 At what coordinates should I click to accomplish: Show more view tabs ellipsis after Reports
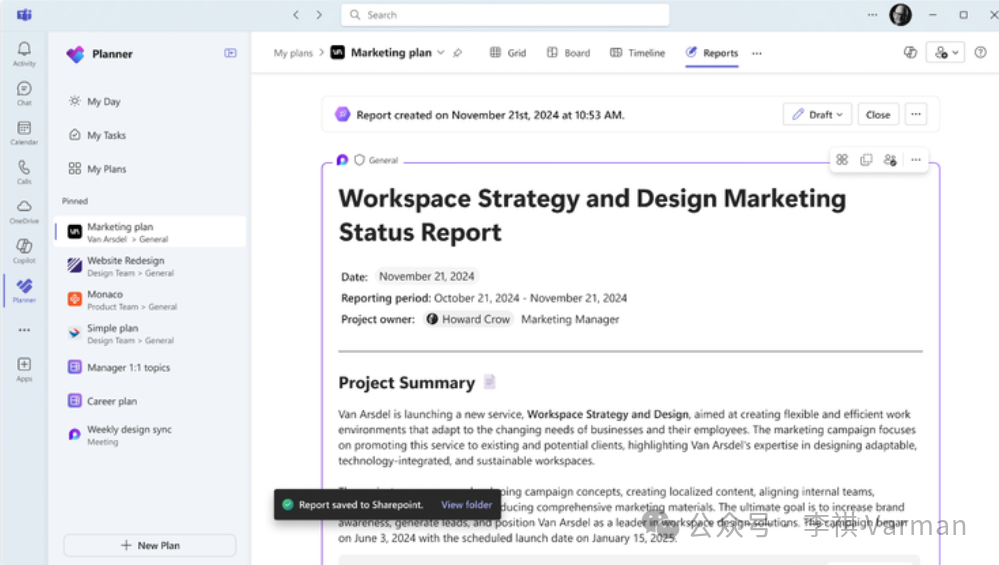click(x=757, y=54)
